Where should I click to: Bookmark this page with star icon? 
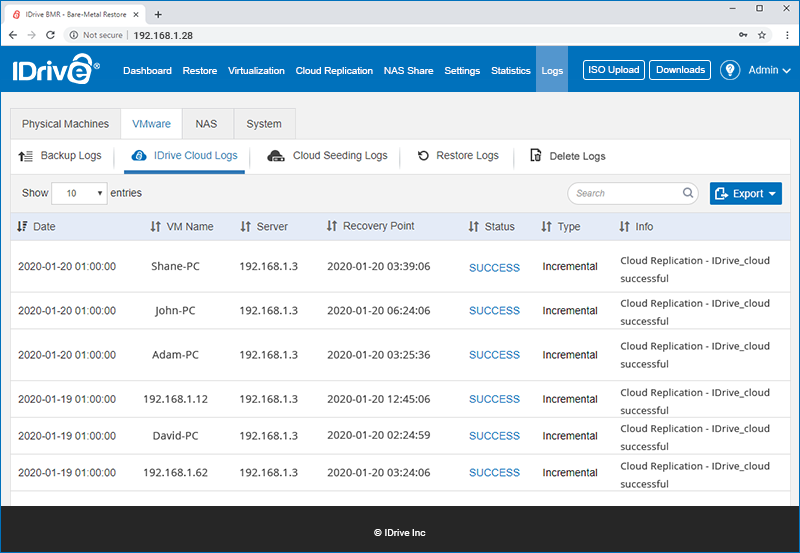762,35
